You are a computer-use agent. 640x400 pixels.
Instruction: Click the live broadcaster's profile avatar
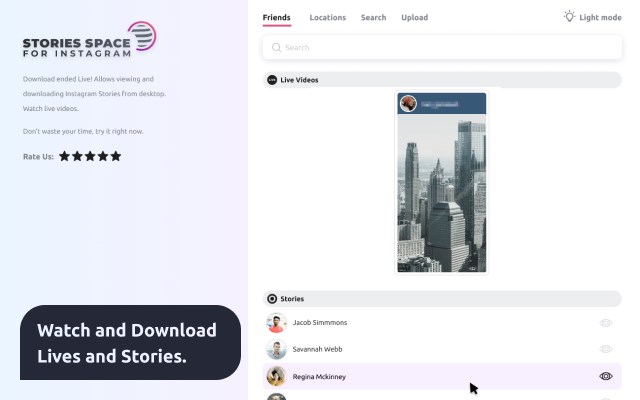point(408,104)
